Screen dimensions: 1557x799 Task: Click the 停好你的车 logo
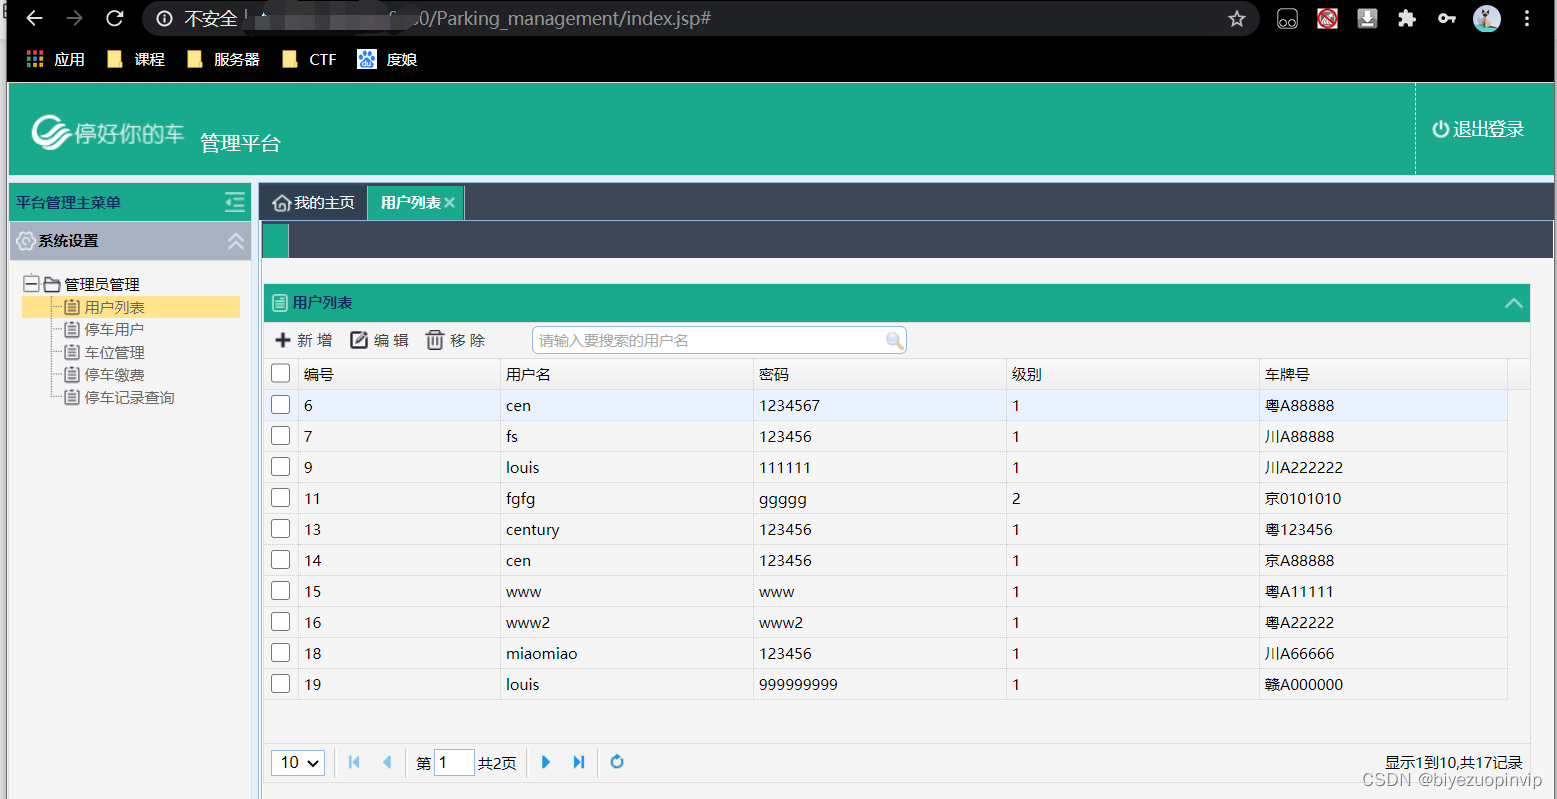pyautogui.click(x=108, y=132)
